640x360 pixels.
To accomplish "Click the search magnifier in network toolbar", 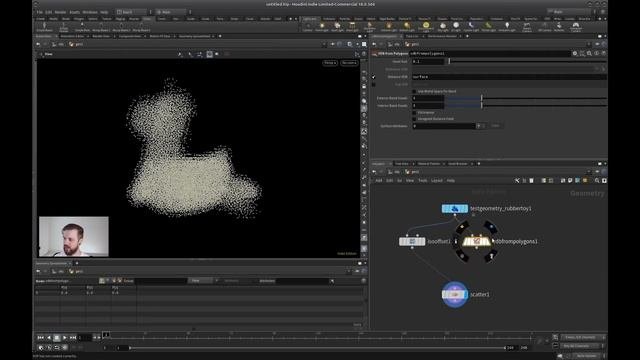I will pyautogui.click(x=597, y=180).
